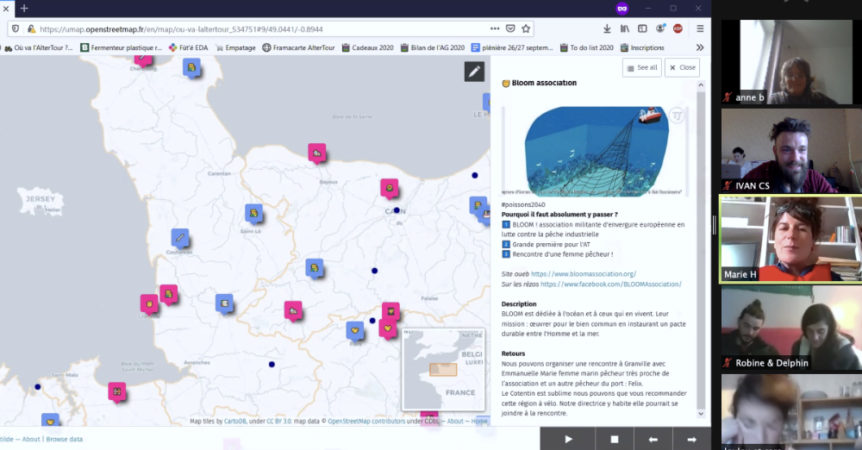862x450 pixels.
Task: Open To do list 2020 bookmark
Action: point(587,48)
